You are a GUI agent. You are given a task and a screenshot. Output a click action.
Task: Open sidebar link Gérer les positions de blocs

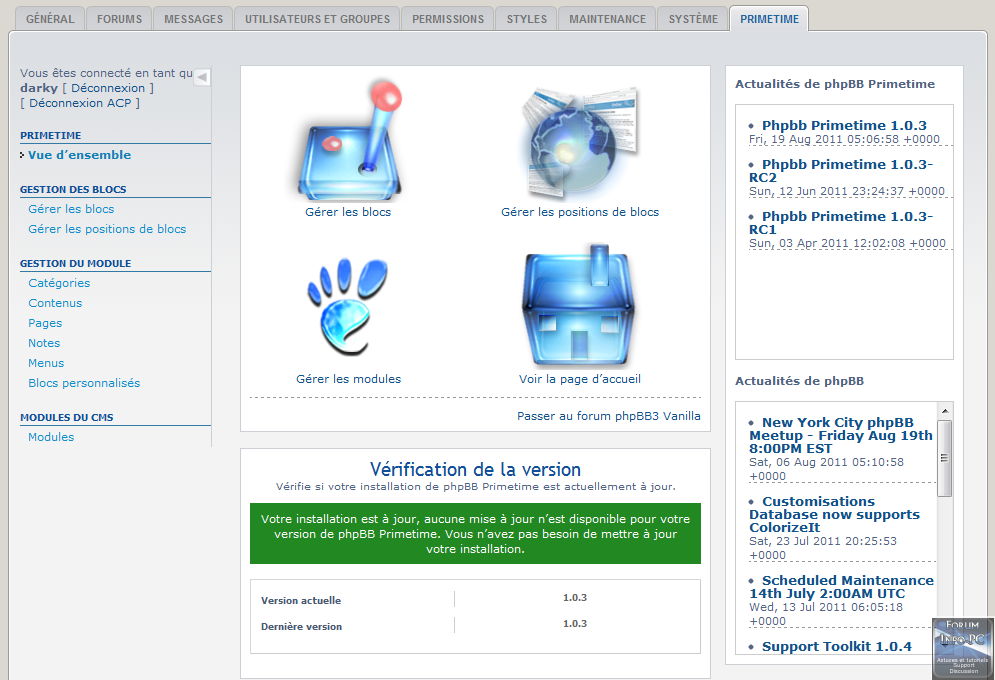tap(107, 229)
